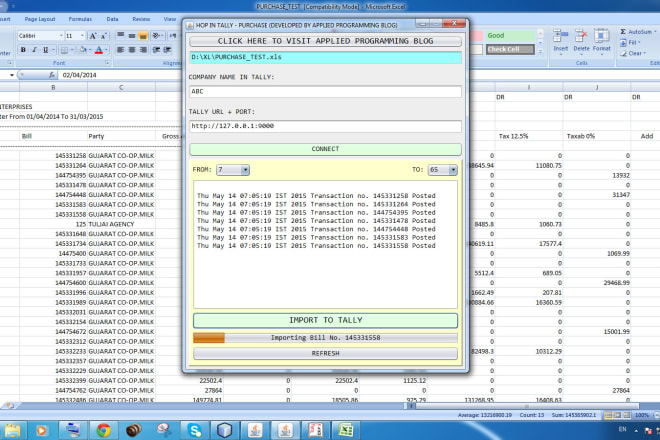This screenshot has width=660, height=440.
Task: Click the Fill down icon in Editing
Action: [623, 43]
